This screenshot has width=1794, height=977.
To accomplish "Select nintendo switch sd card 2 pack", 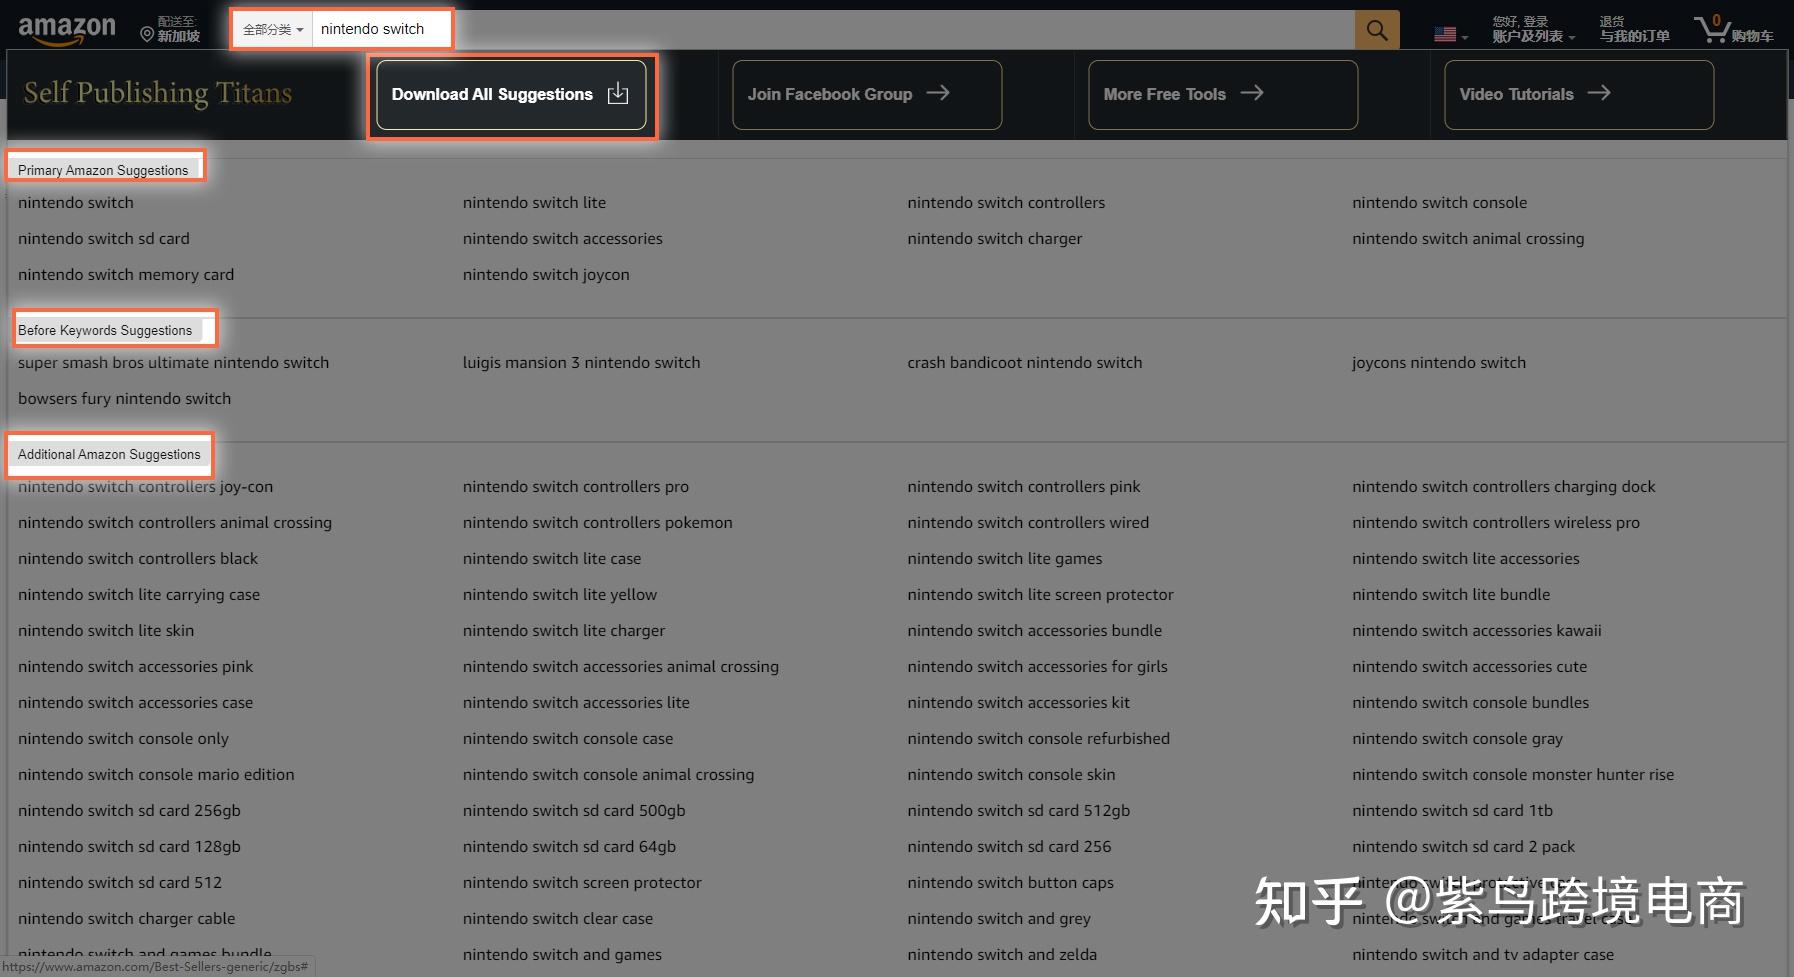I will [1464, 846].
